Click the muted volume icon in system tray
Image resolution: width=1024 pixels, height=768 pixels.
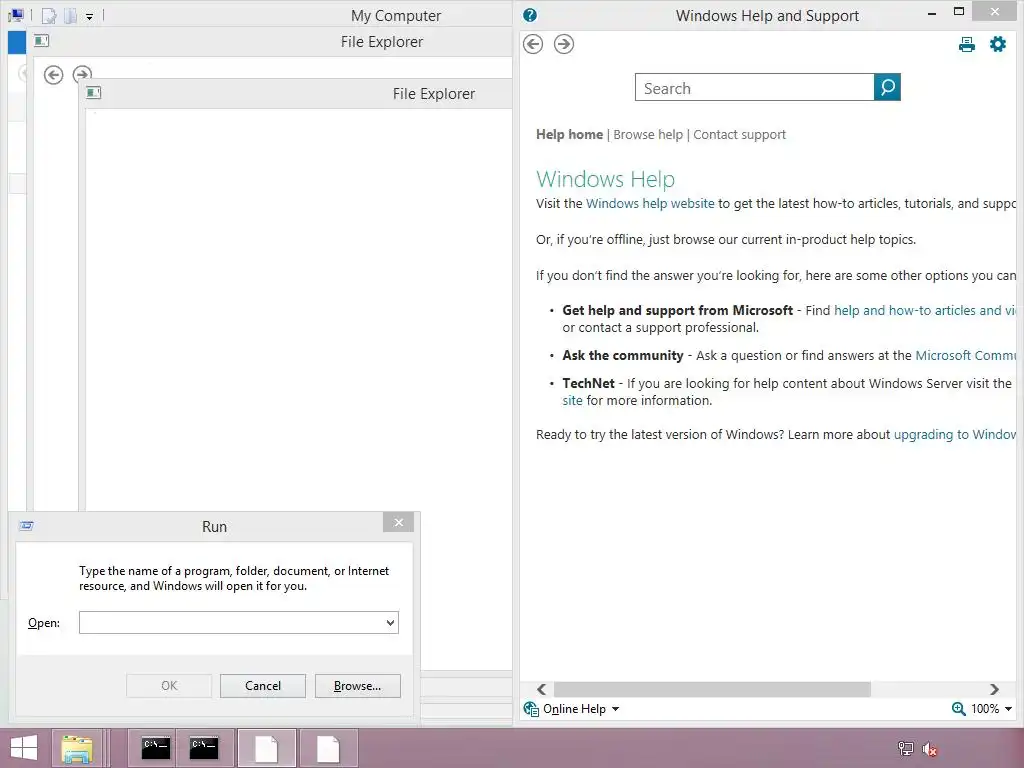point(930,748)
